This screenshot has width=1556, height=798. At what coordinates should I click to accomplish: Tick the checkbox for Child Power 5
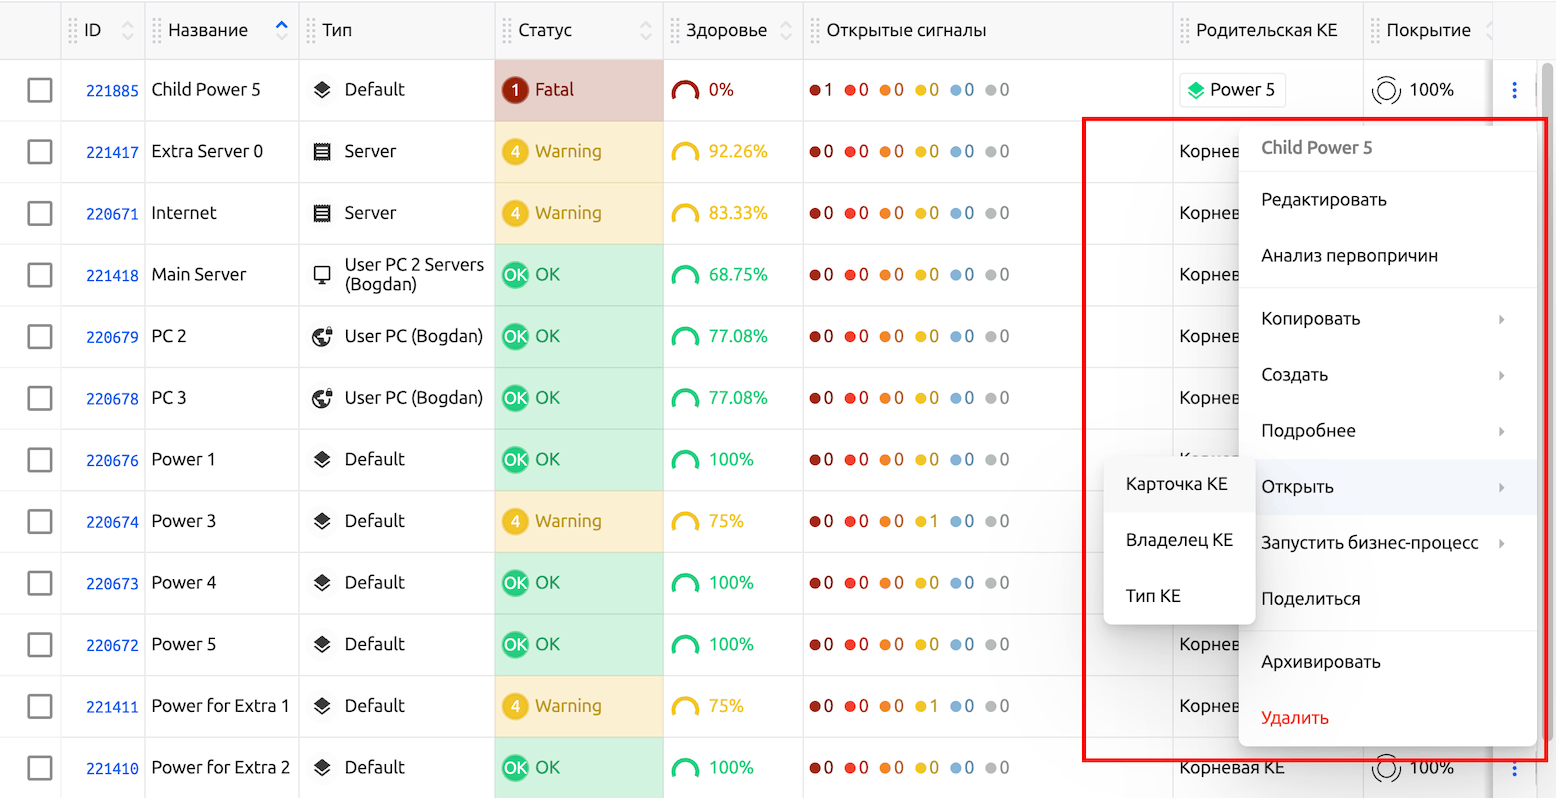tap(40, 90)
